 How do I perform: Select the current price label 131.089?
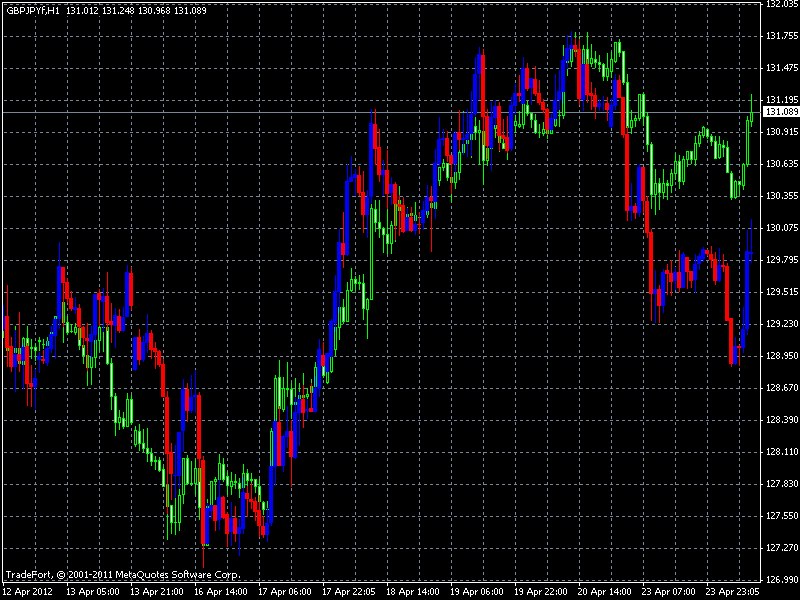click(x=782, y=112)
